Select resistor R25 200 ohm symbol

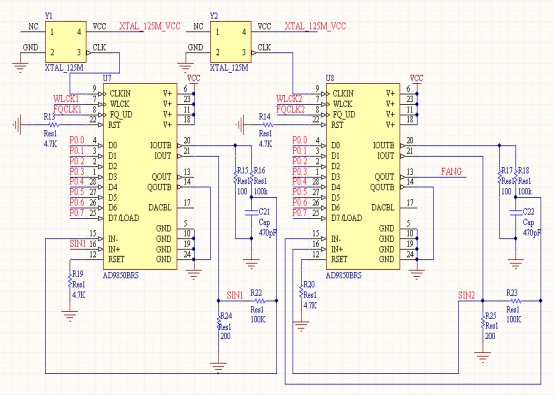coord(483,324)
